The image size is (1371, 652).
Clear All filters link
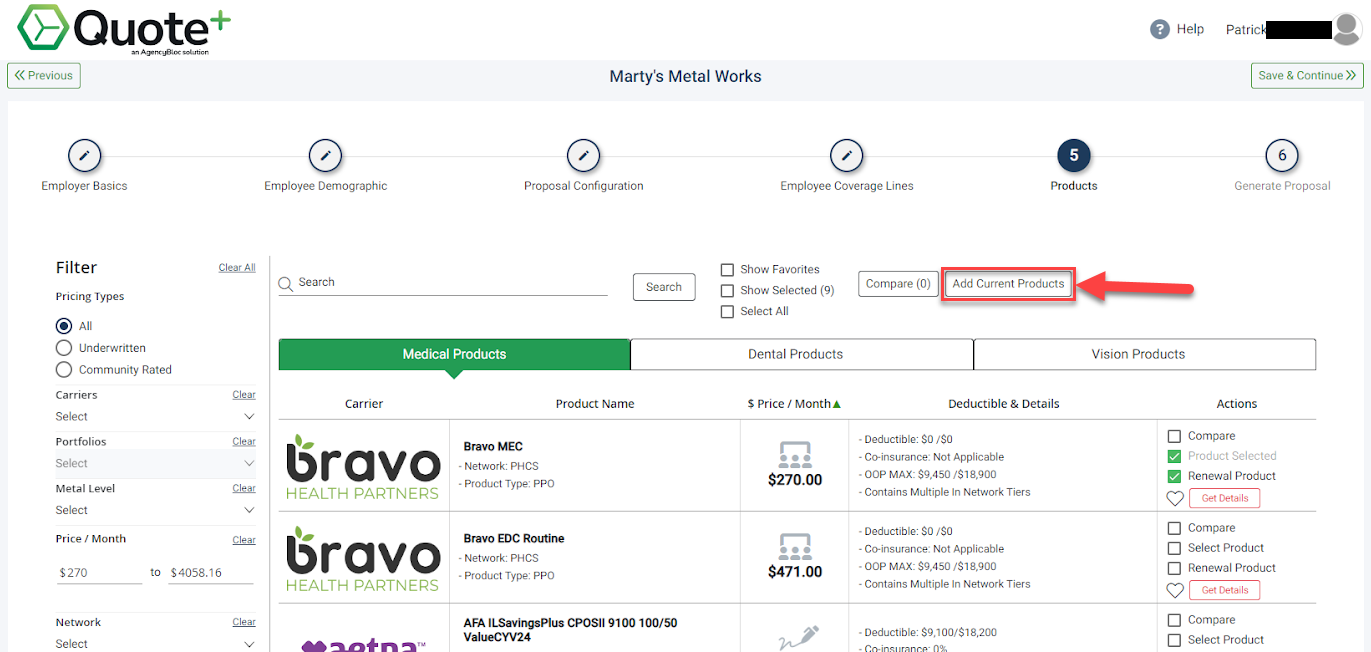tap(237, 268)
